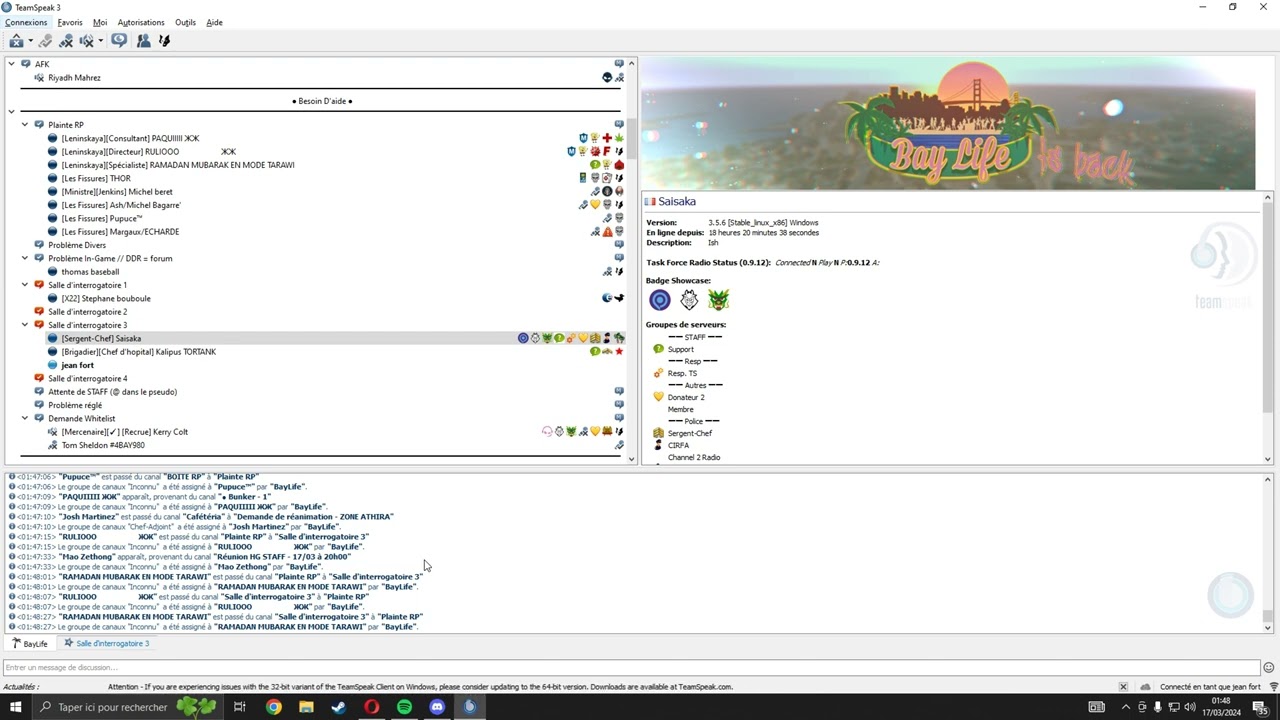
Task: Click headset badge icon on Kerry Colt row
Action: tap(547, 432)
